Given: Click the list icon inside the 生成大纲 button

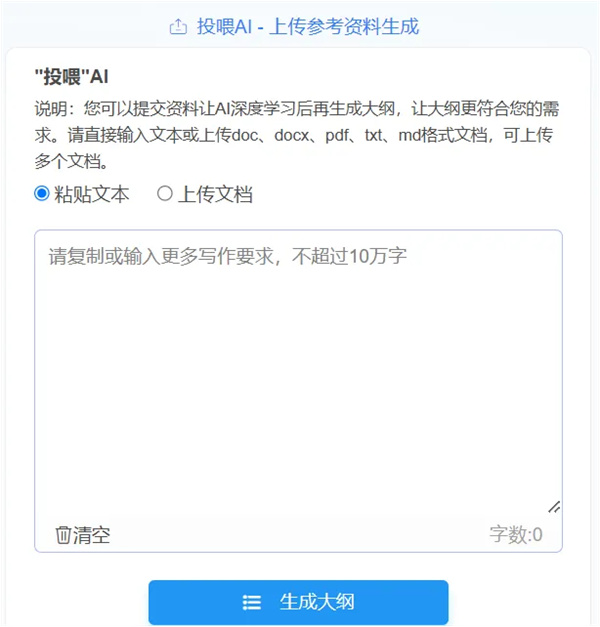Looking at the screenshot, I should coord(252,602).
